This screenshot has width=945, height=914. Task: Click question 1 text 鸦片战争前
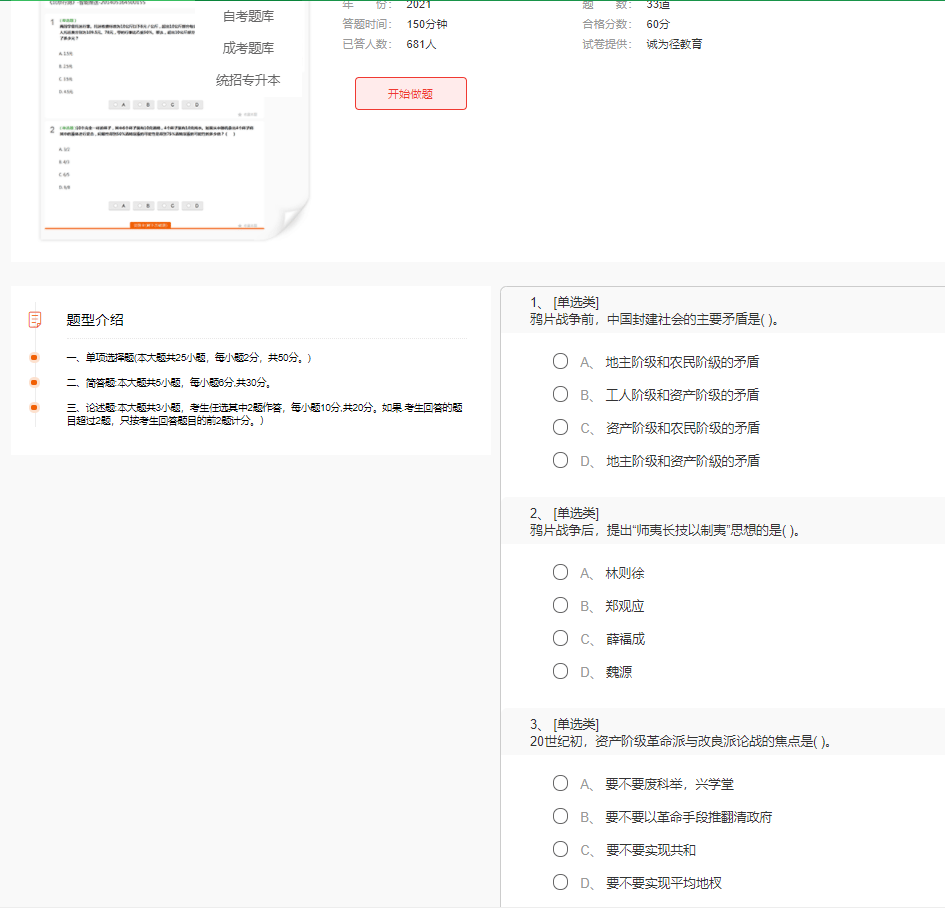655,320
